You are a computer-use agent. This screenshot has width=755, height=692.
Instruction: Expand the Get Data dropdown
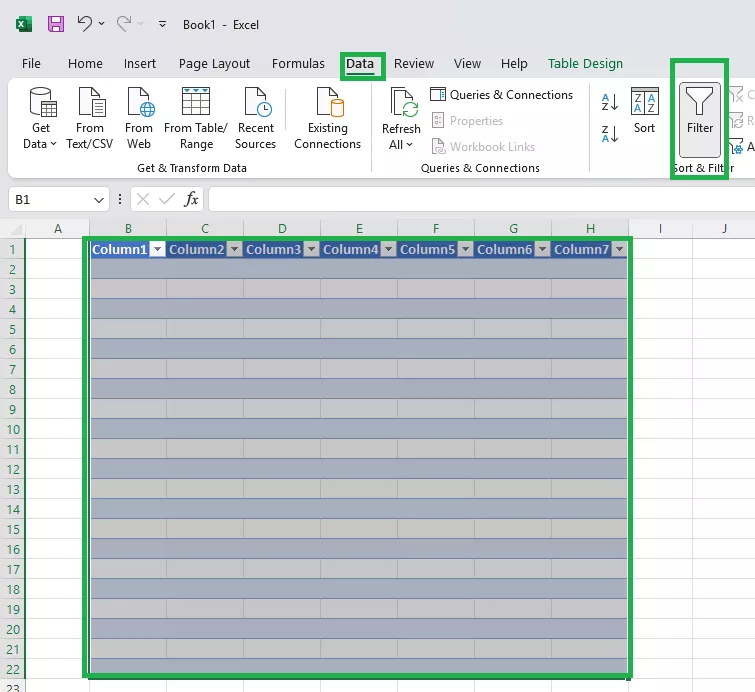tap(40, 118)
